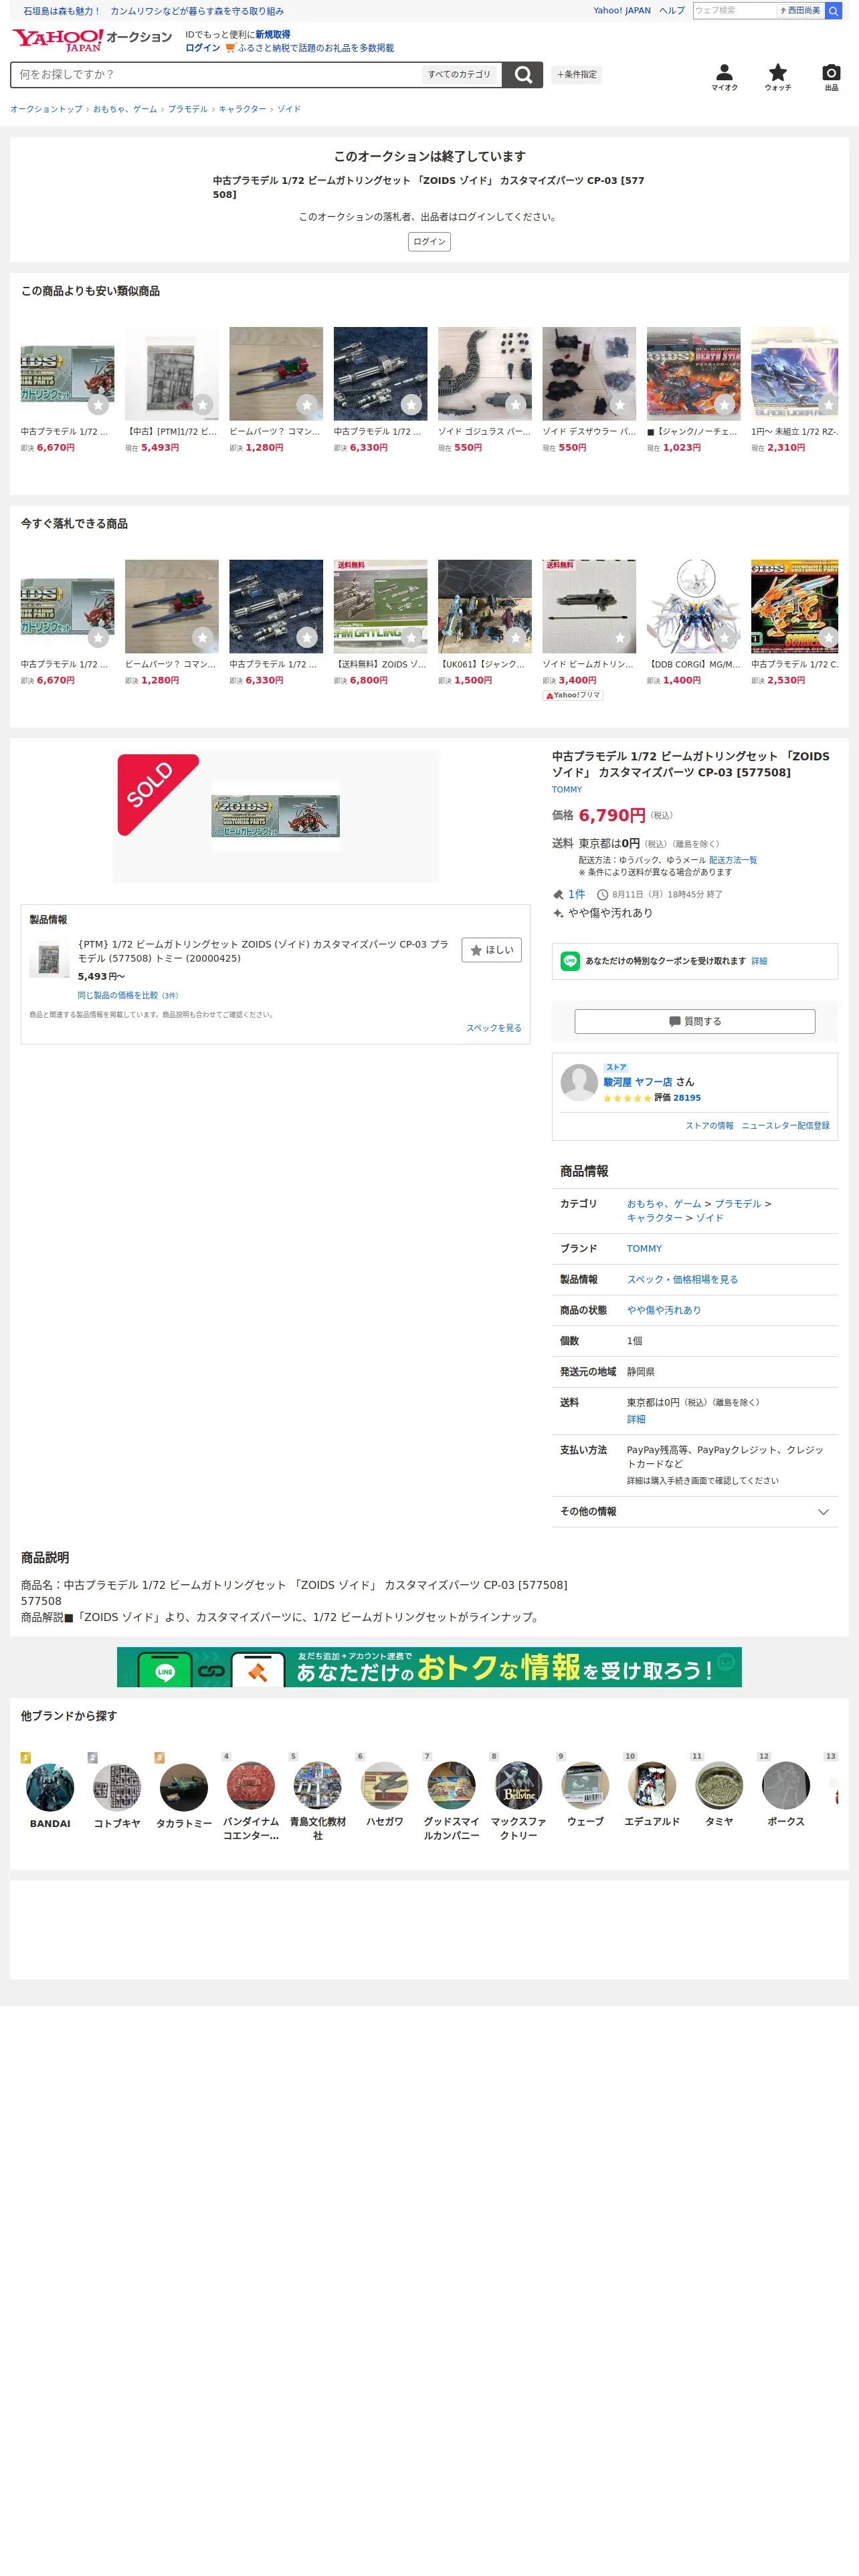Click in the 何をお探しですか search field
The image size is (859, 2576).
(215, 75)
